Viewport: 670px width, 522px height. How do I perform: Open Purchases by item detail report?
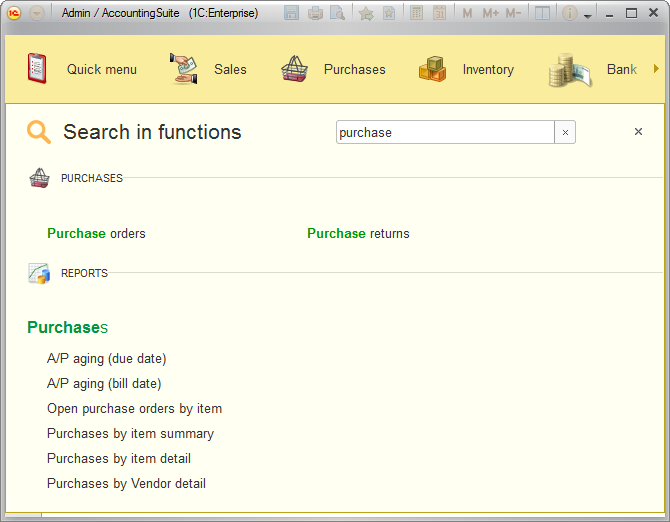[x=119, y=458]
